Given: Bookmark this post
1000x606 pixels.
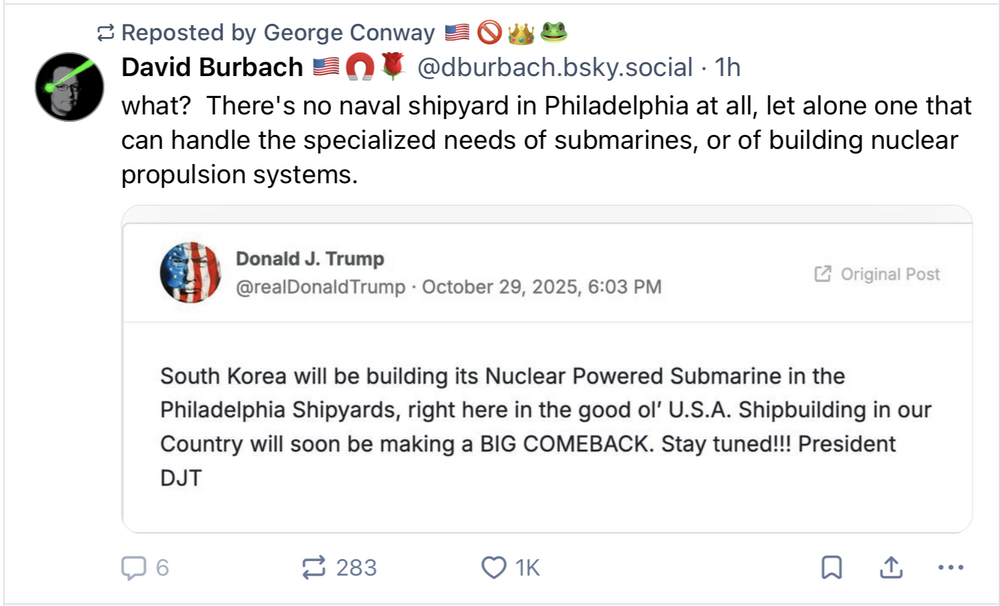Looking at the screenshot, I should click(x=831, y=568).
